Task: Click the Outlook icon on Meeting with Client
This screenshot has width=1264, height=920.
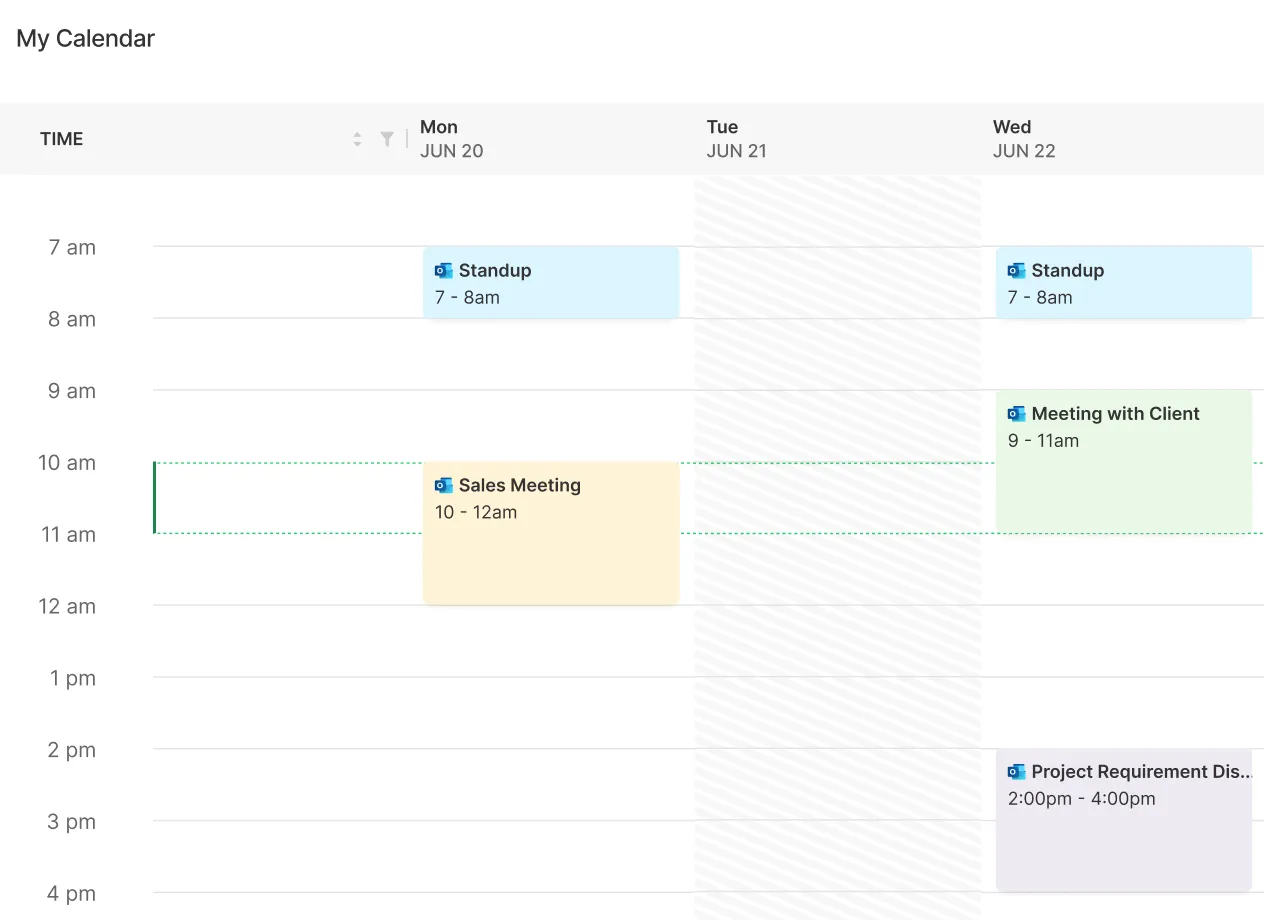Action: click(1016, 413)
